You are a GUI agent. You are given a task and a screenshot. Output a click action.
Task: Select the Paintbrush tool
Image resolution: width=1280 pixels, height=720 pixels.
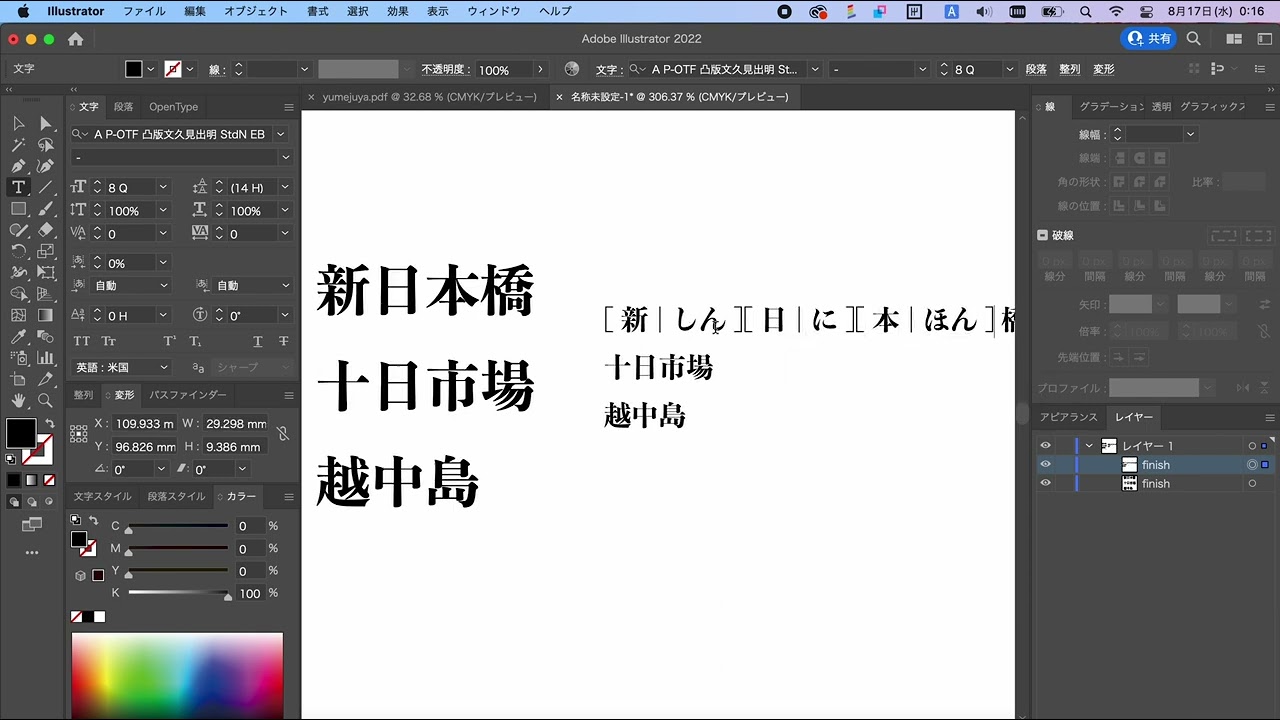click(x=45, y=209)
